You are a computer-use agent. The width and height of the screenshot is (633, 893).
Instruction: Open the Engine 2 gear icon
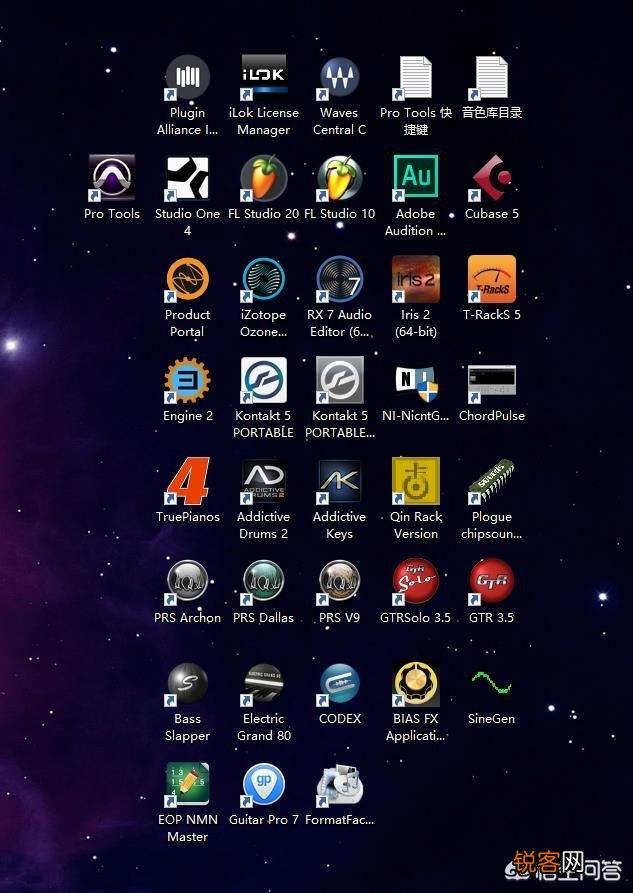(187, 380)
